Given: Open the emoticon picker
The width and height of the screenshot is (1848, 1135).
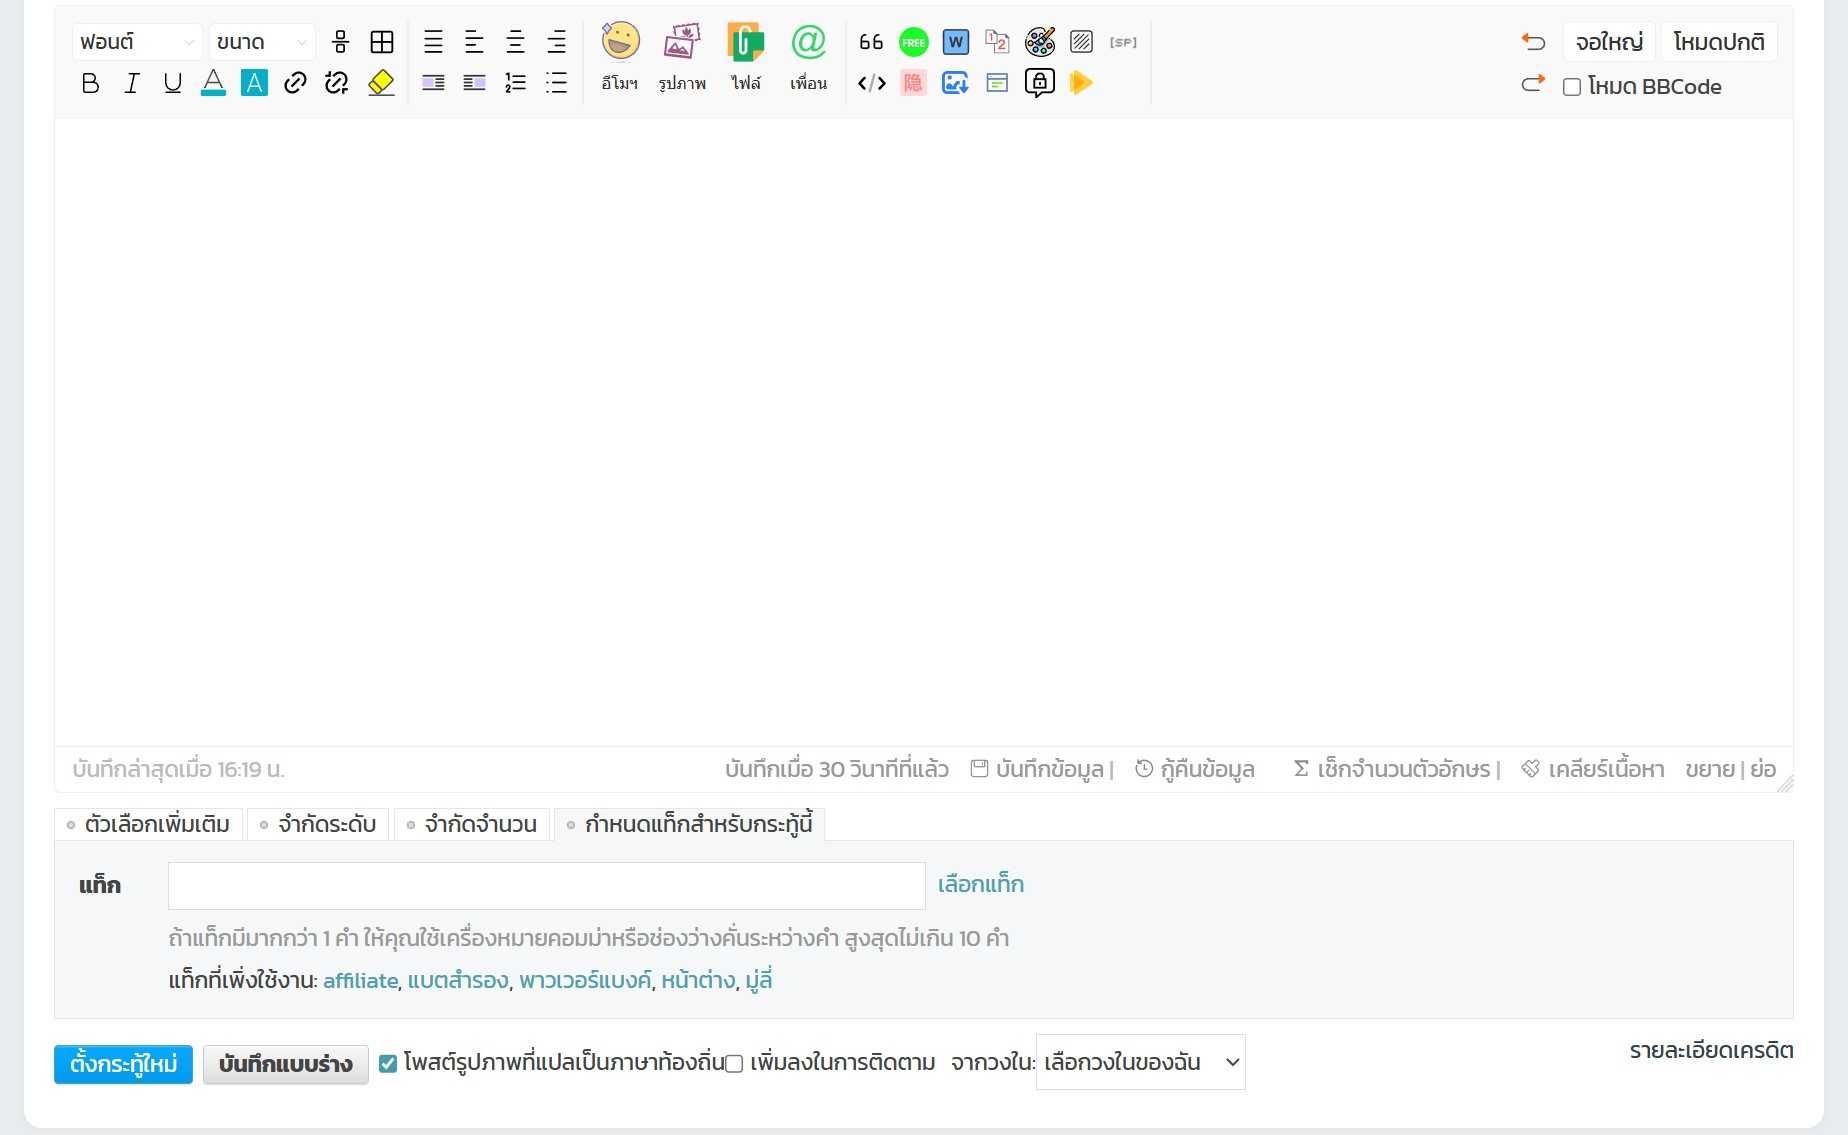Looking at the screenshot, I should click(x=620, y=57).
